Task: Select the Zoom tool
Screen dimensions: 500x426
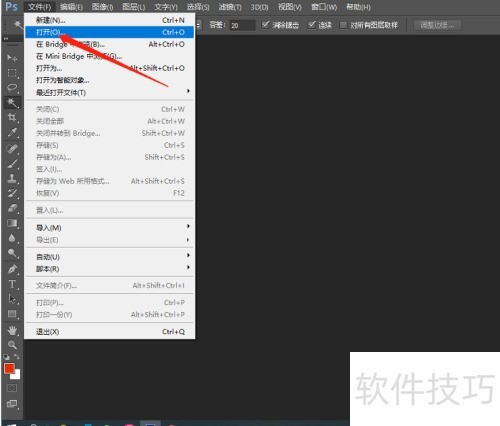Action: tap(12, 345)
